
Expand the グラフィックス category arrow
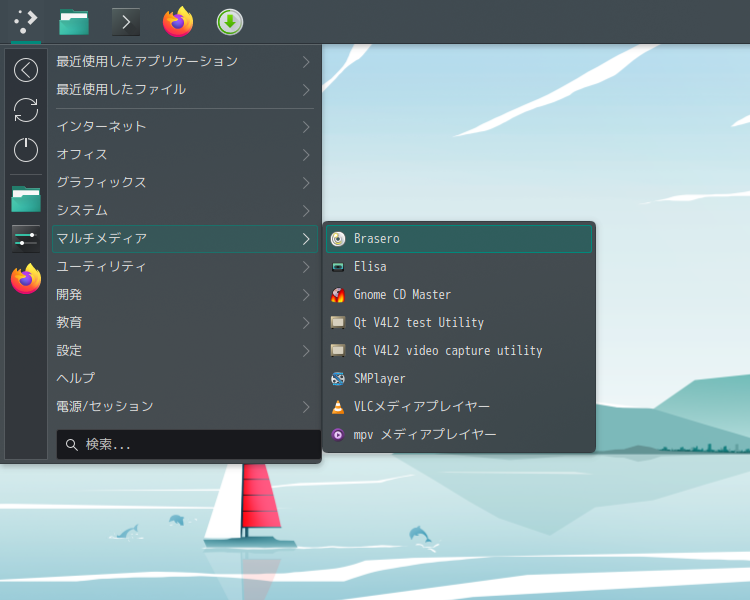[x=306, y=183]
